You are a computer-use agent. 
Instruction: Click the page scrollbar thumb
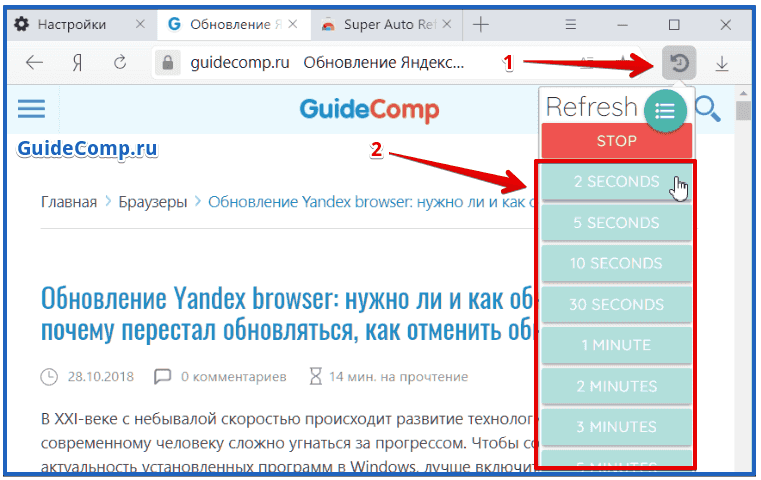743,111
